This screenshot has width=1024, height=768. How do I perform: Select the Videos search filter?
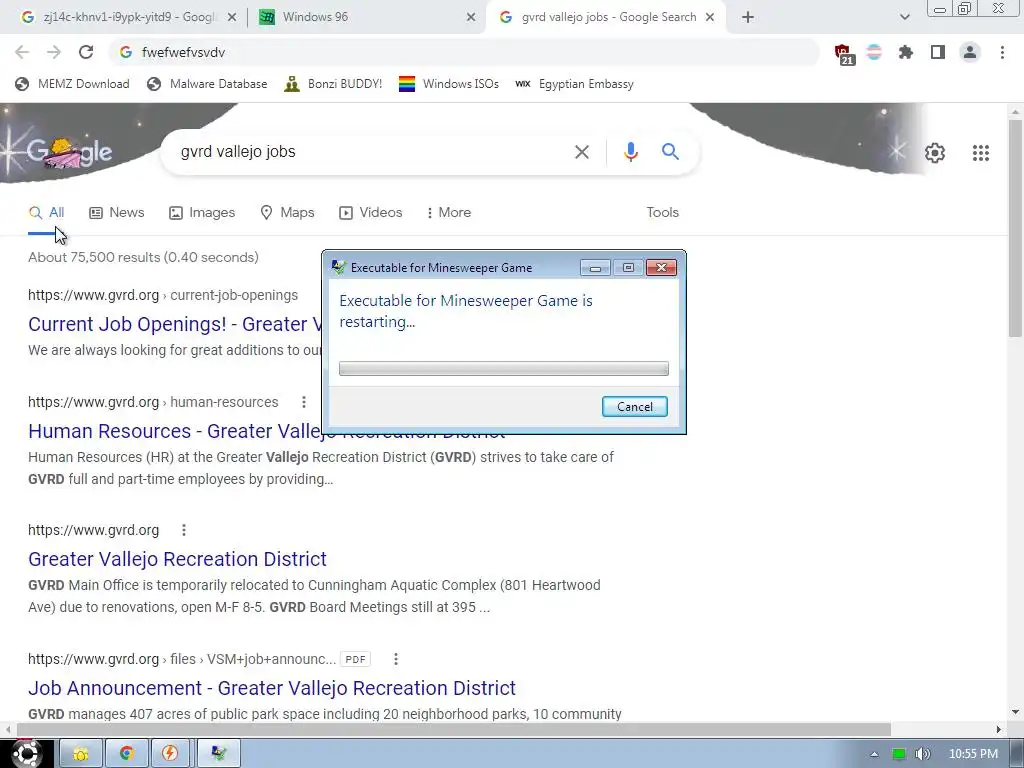(370, 212)
